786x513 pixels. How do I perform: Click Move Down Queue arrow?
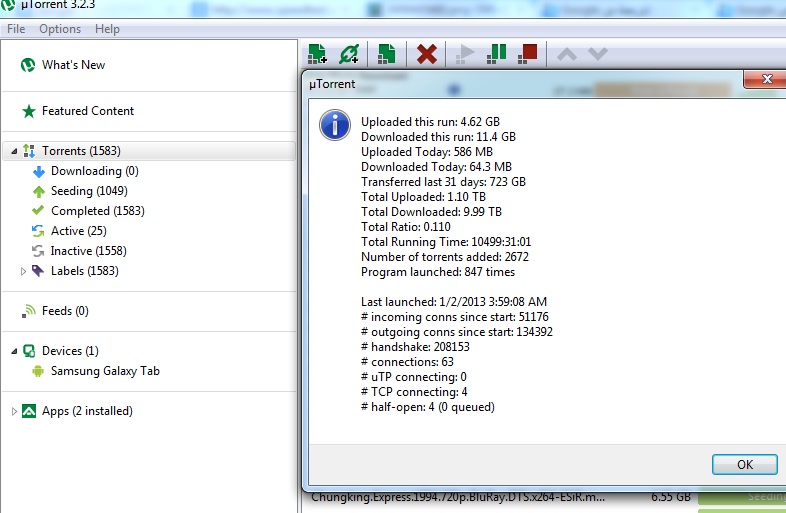tap(598, 54)
